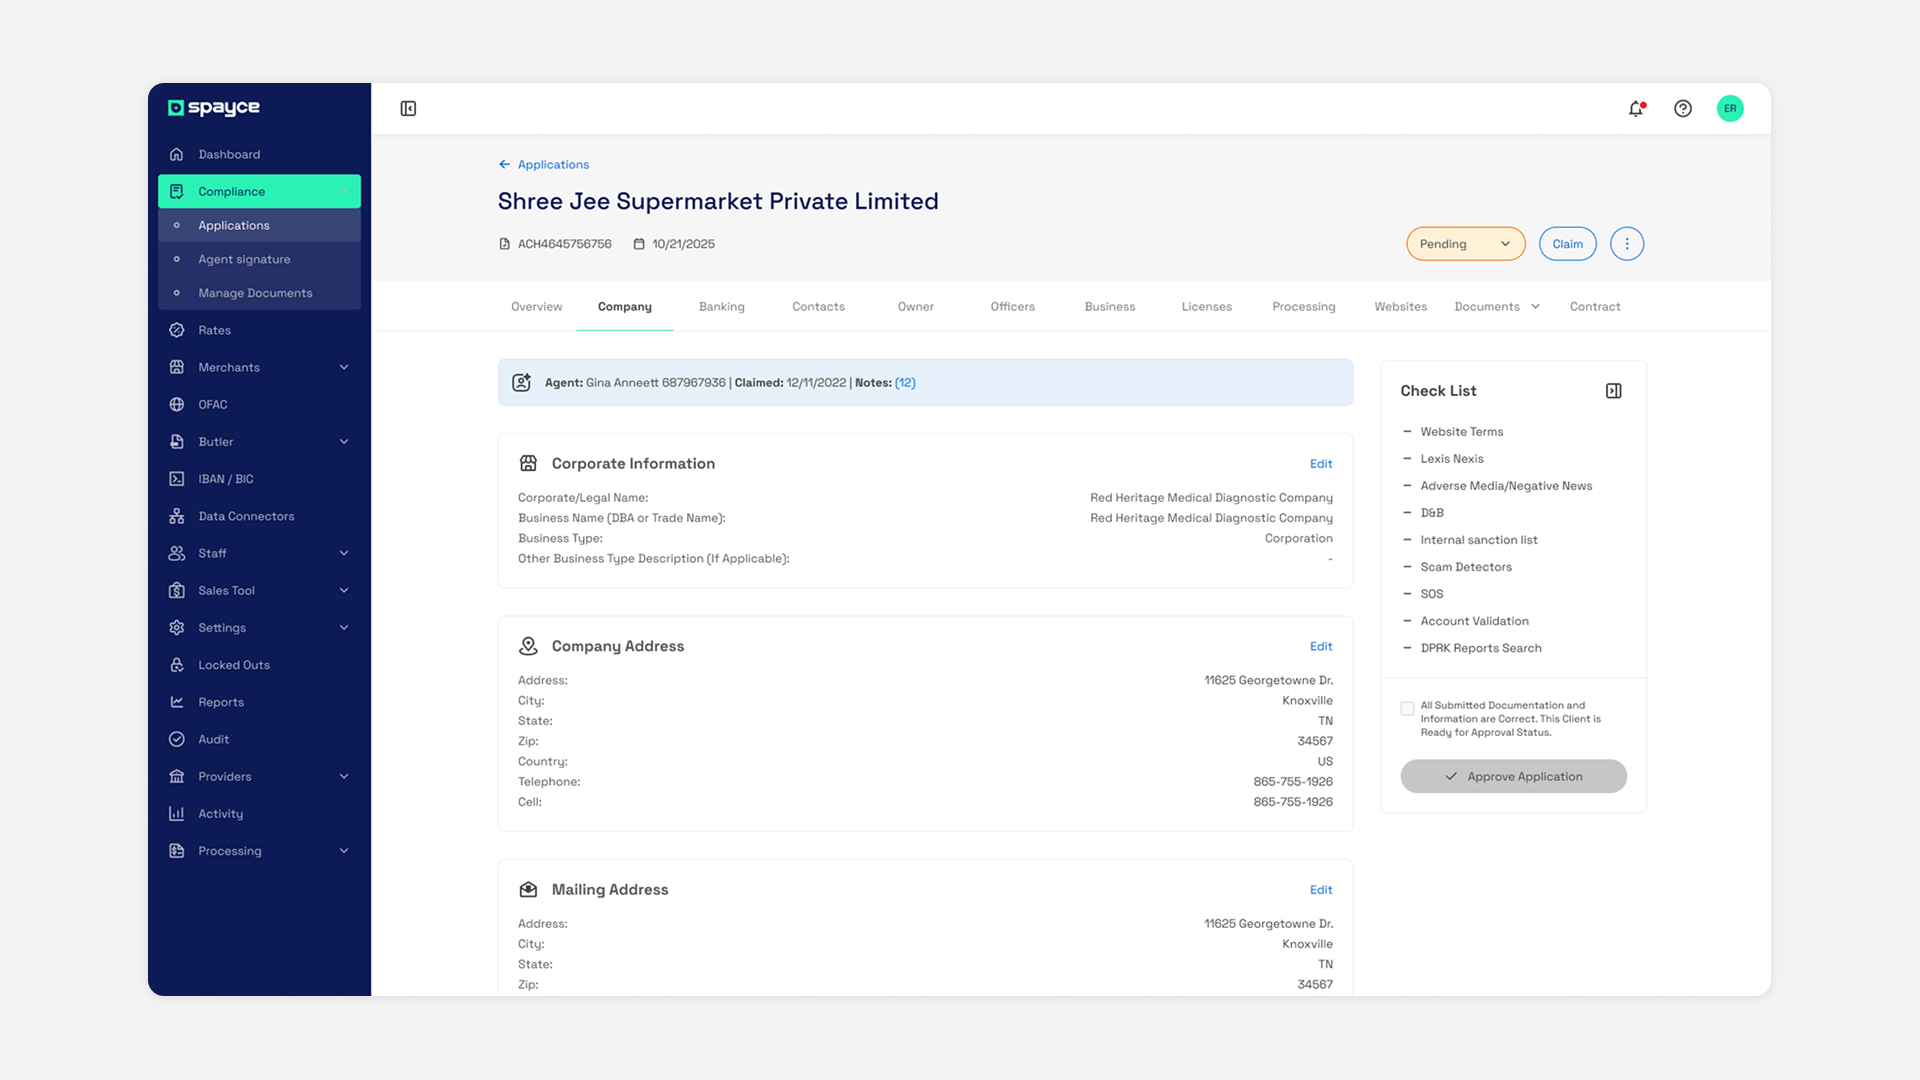Click the help question mark icon
This screenshot has height=1080, width=1920.
coord(1683,108)
